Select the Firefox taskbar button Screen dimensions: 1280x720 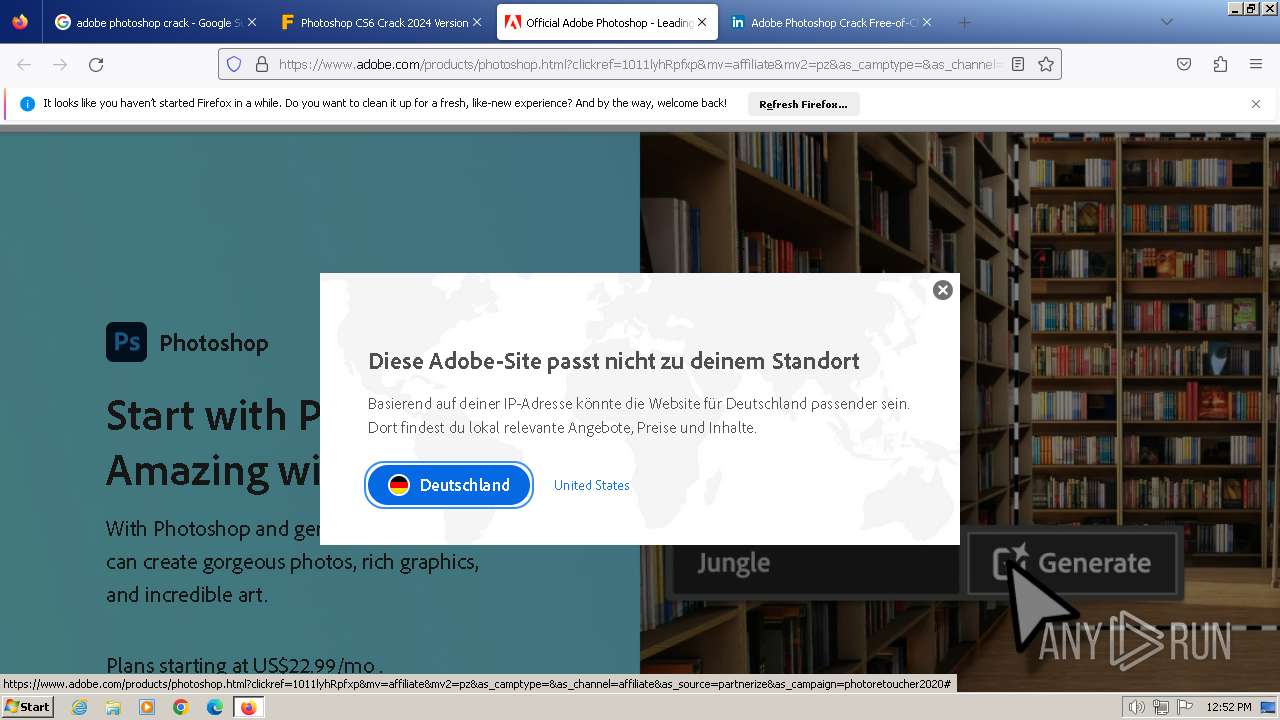coord(248,707)
